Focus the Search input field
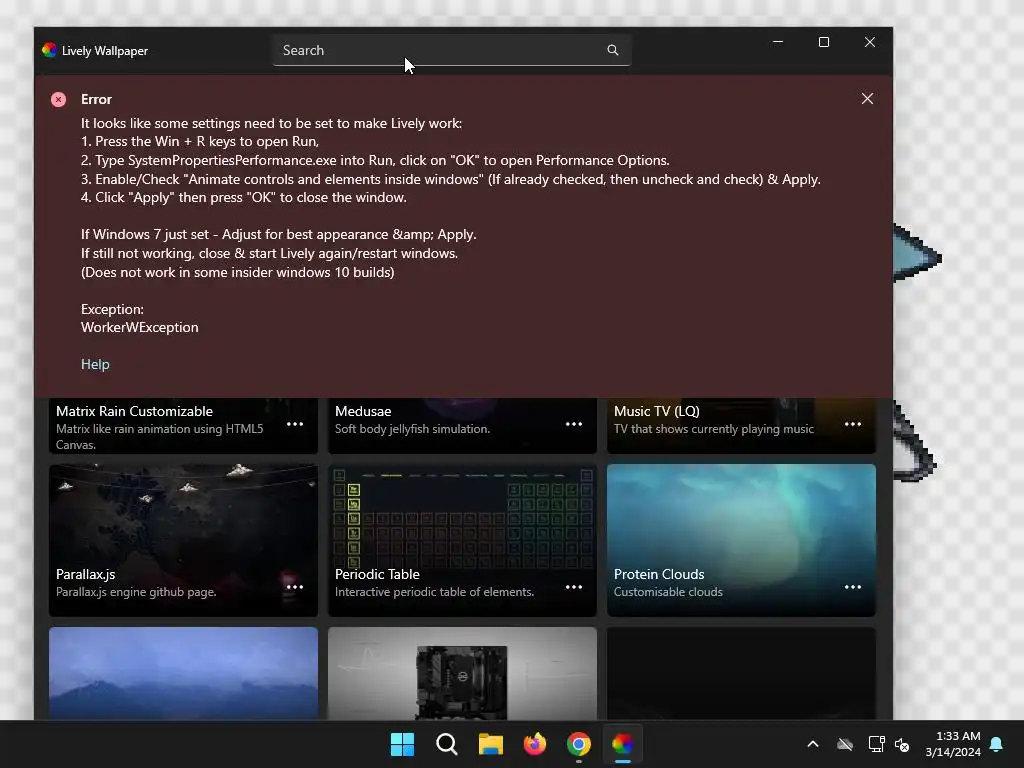The image size is (1024, 768). pyautogui.click(x=451, y=50)
